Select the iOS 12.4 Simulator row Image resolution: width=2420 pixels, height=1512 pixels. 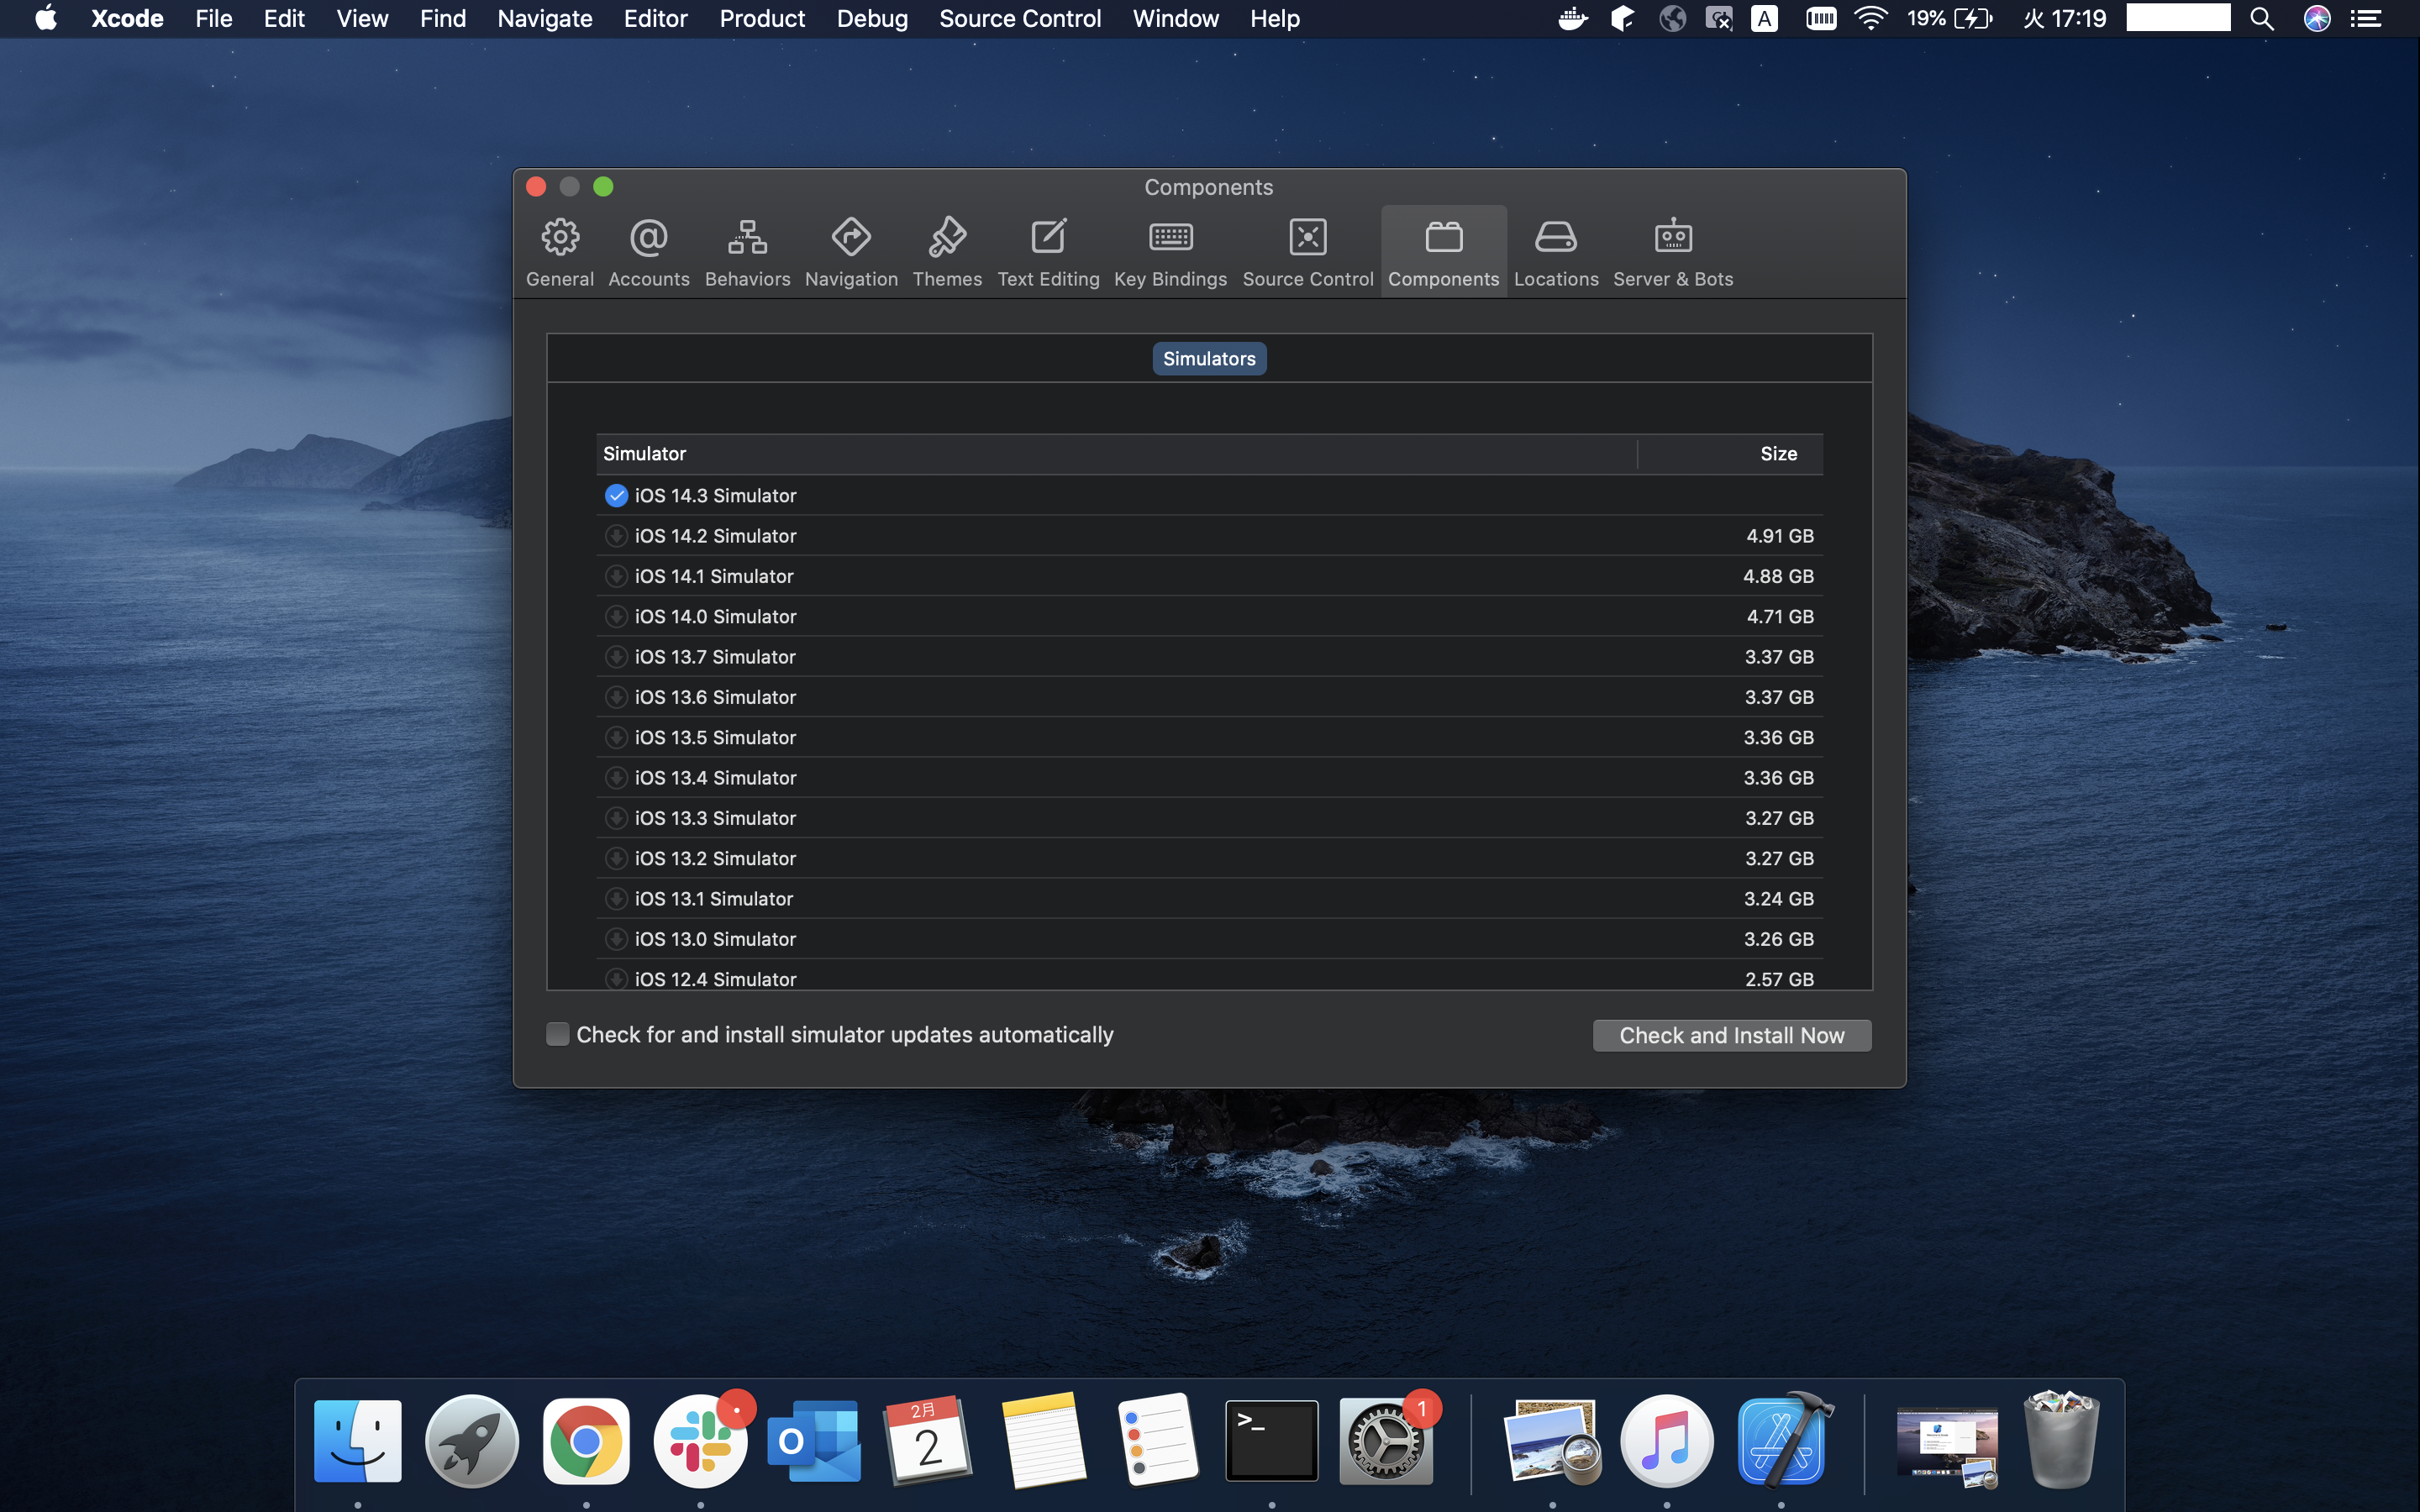coord(1209,977)
